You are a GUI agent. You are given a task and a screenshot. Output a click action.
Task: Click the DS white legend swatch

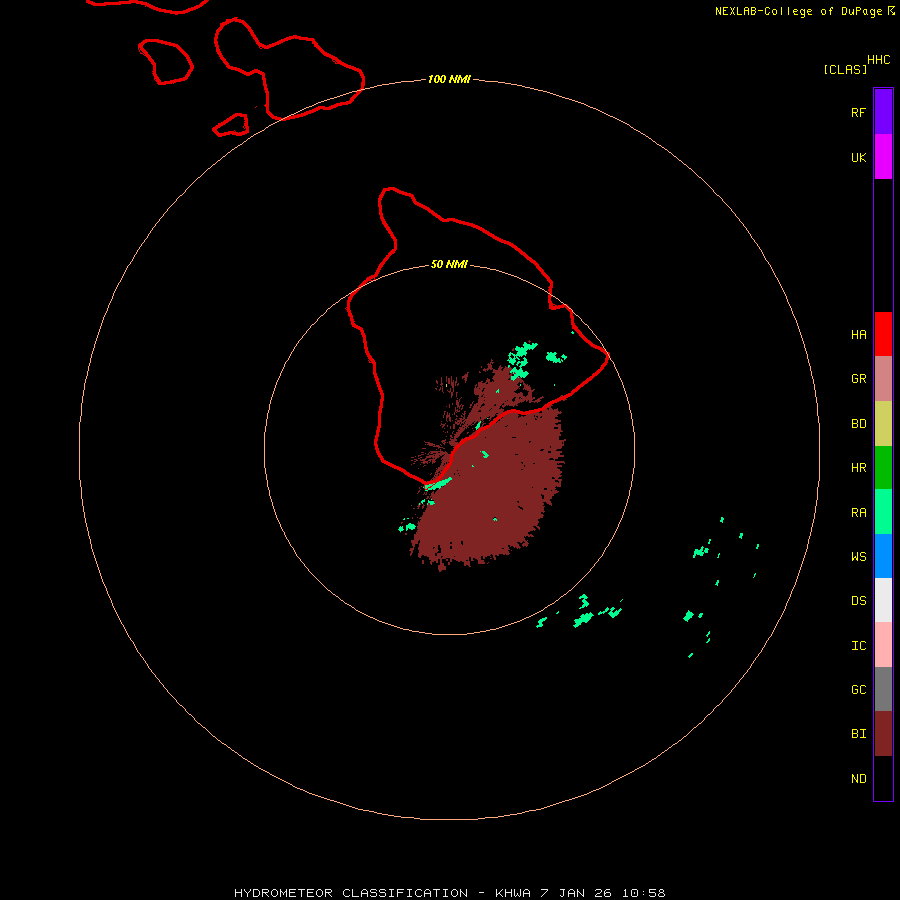pyautogui.click(x=883, y=600)
